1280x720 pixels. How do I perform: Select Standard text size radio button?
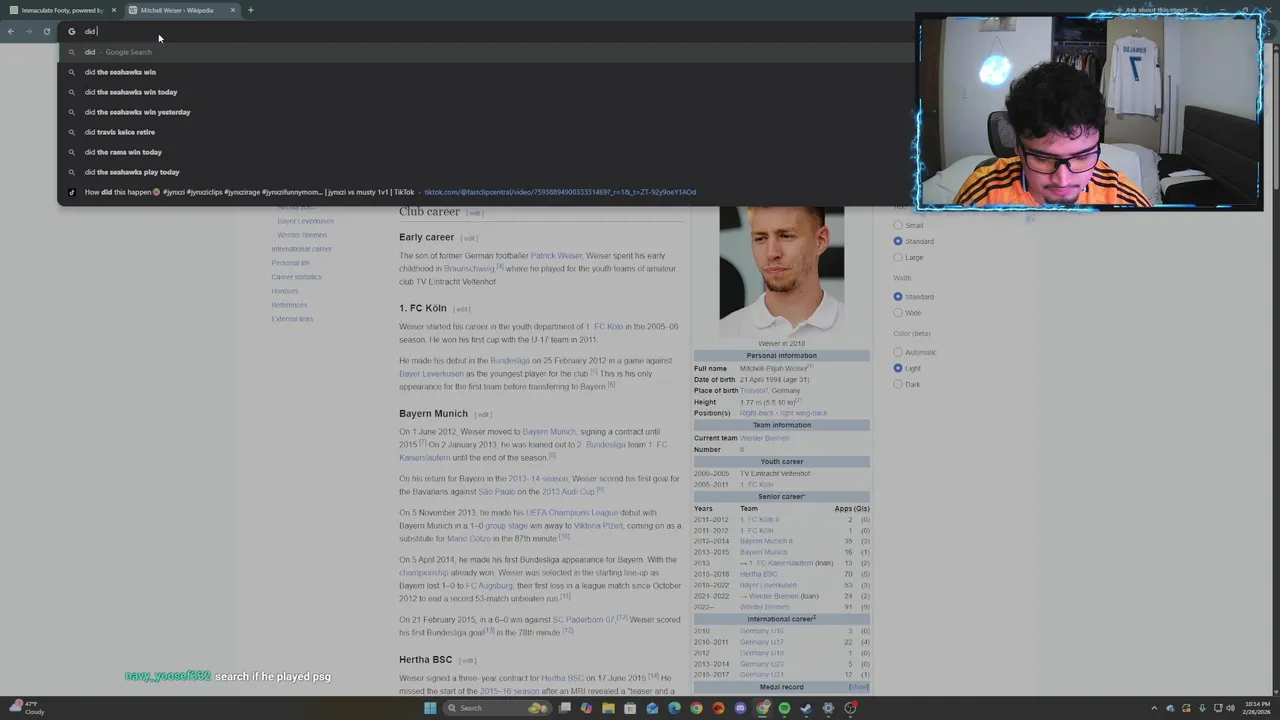click(898, 241)
